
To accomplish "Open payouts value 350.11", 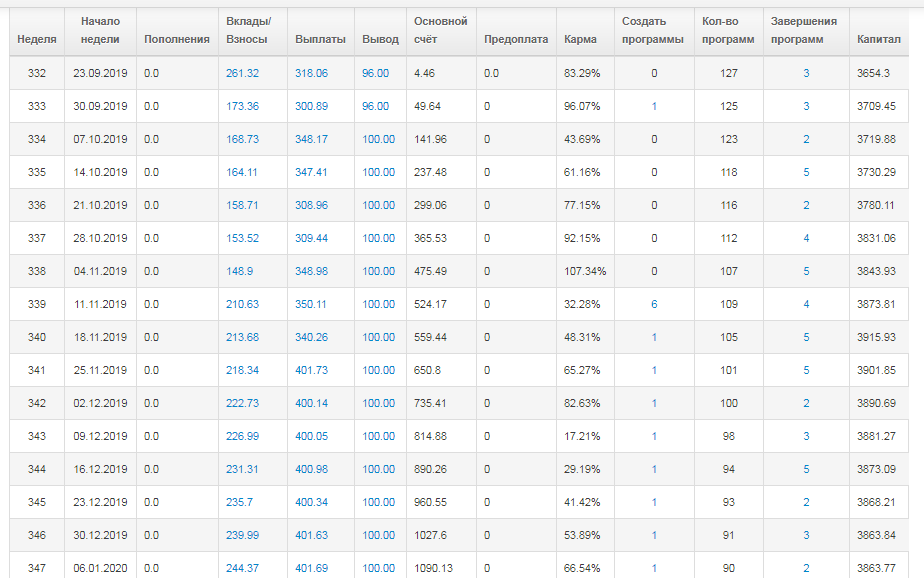I will tap(311, 304).
